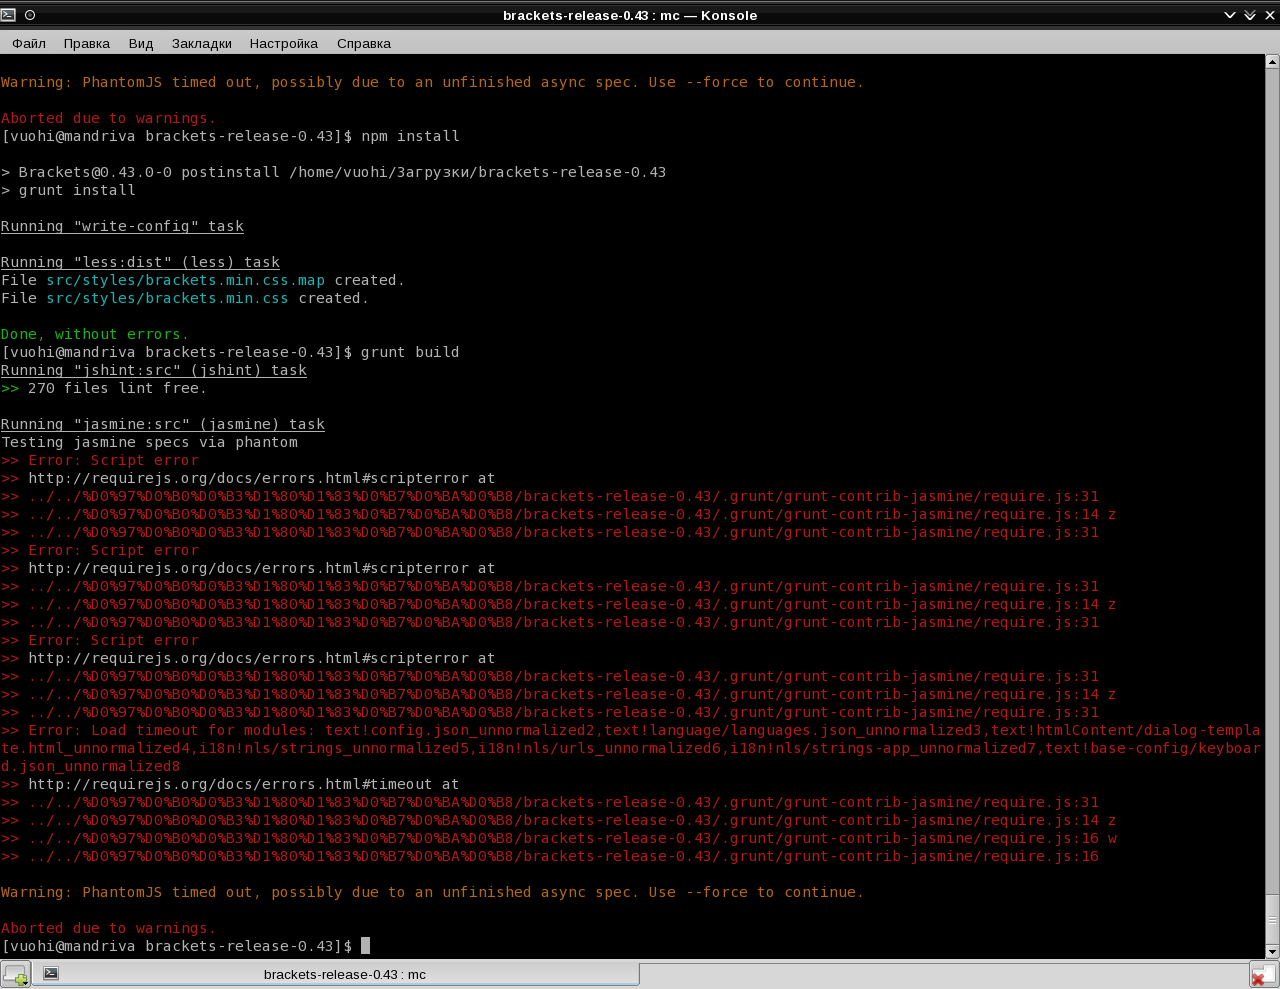Minimize the Konsole window
1280x989 pixels.
coord(1230,15)
